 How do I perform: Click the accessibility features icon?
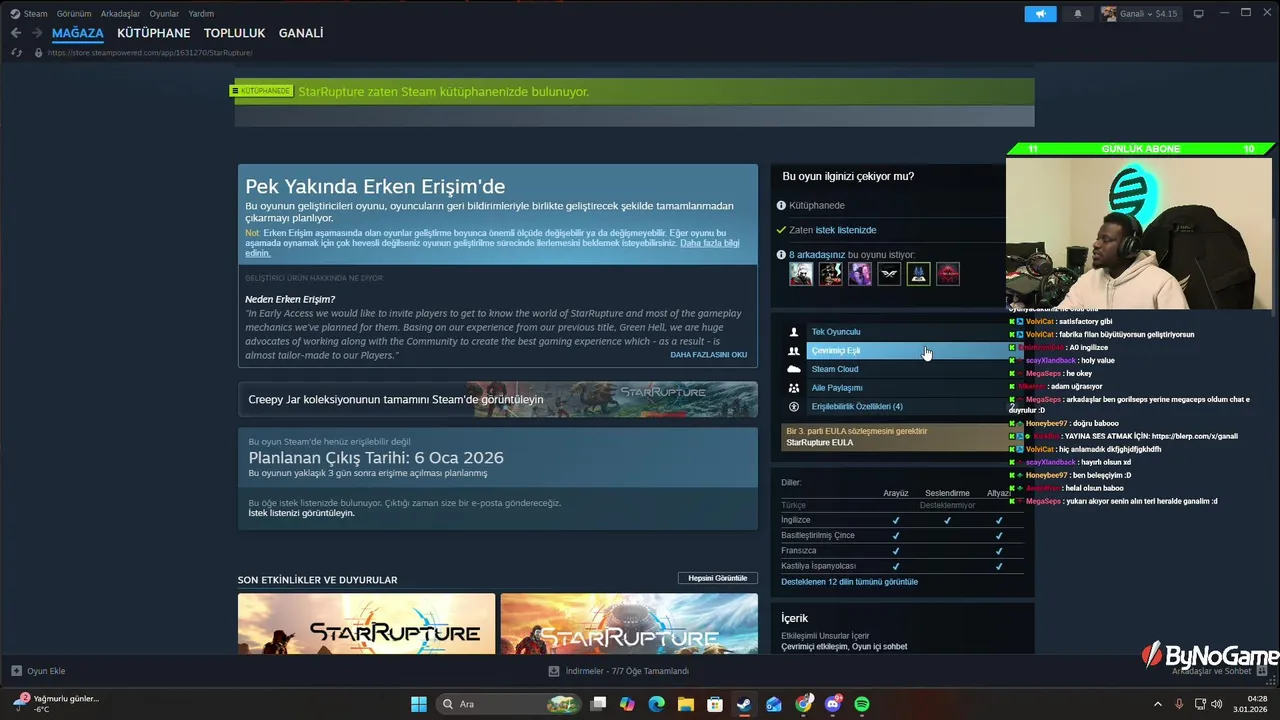coord(794,407)
